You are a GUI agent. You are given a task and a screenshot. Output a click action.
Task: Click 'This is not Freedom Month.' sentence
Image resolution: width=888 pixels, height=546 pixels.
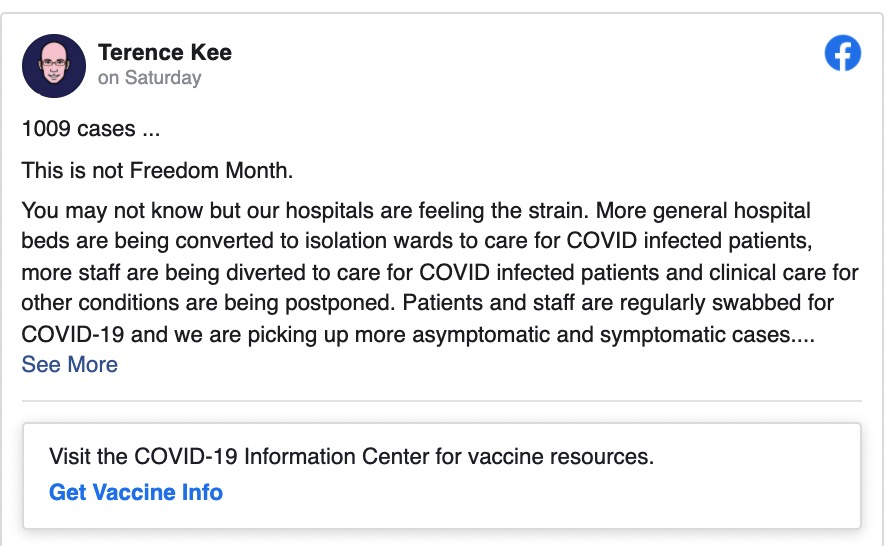(x=157, y=170)
